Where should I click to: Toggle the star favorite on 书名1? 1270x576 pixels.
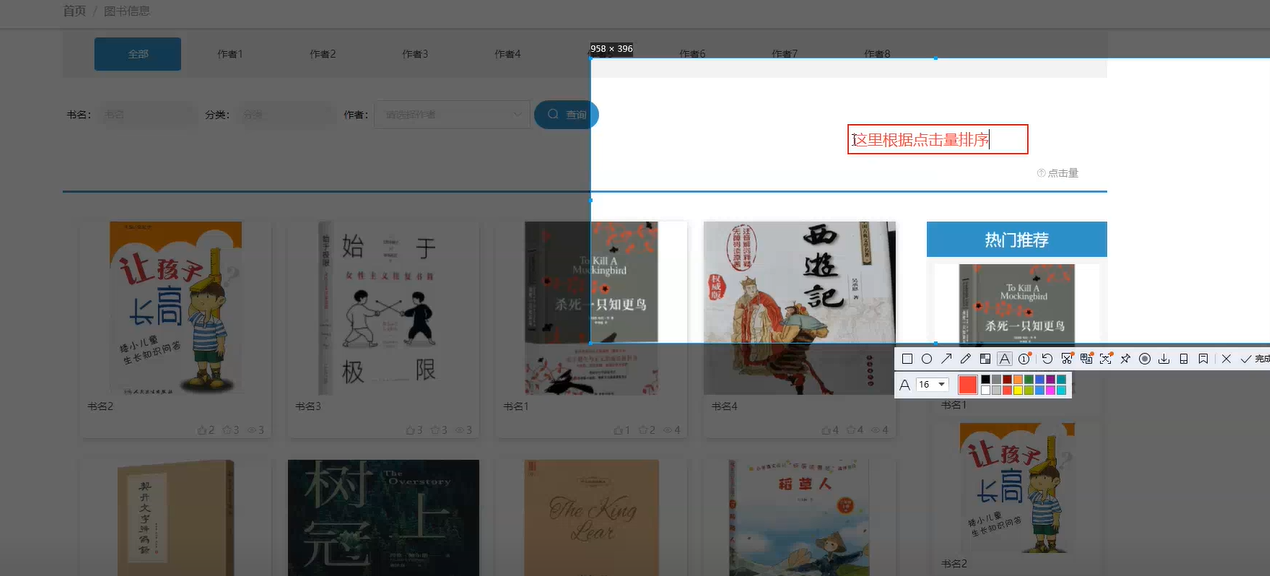[x=642, y=430]
